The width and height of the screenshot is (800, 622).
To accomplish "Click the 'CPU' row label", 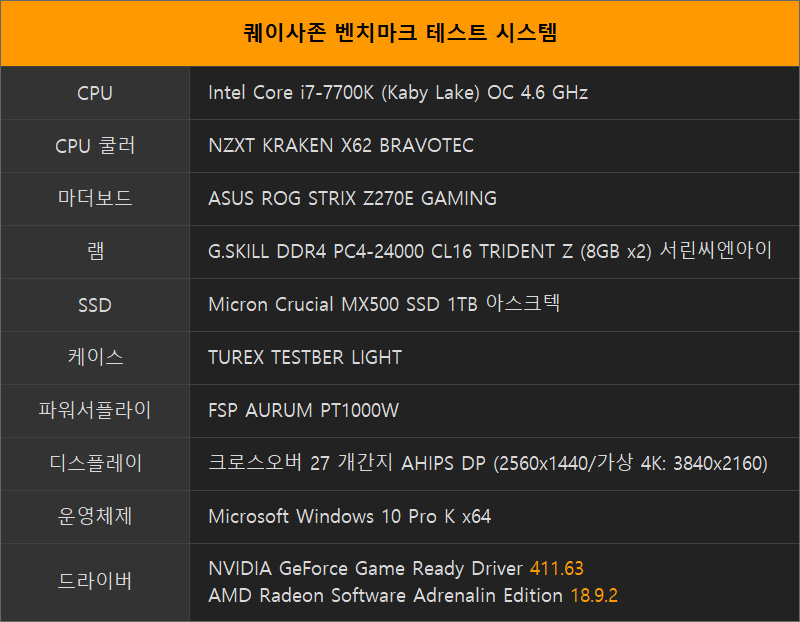I will coord(95,93).
